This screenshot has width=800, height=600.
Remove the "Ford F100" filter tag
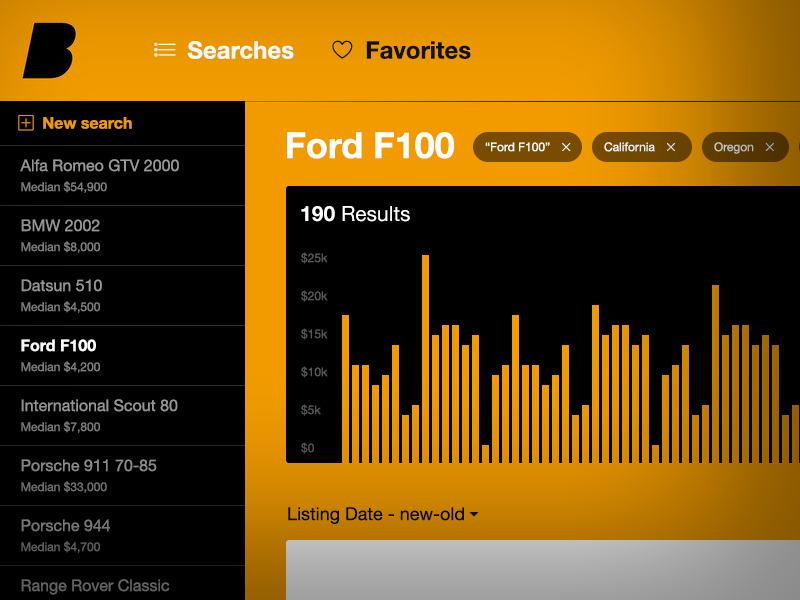coord(566,147)
